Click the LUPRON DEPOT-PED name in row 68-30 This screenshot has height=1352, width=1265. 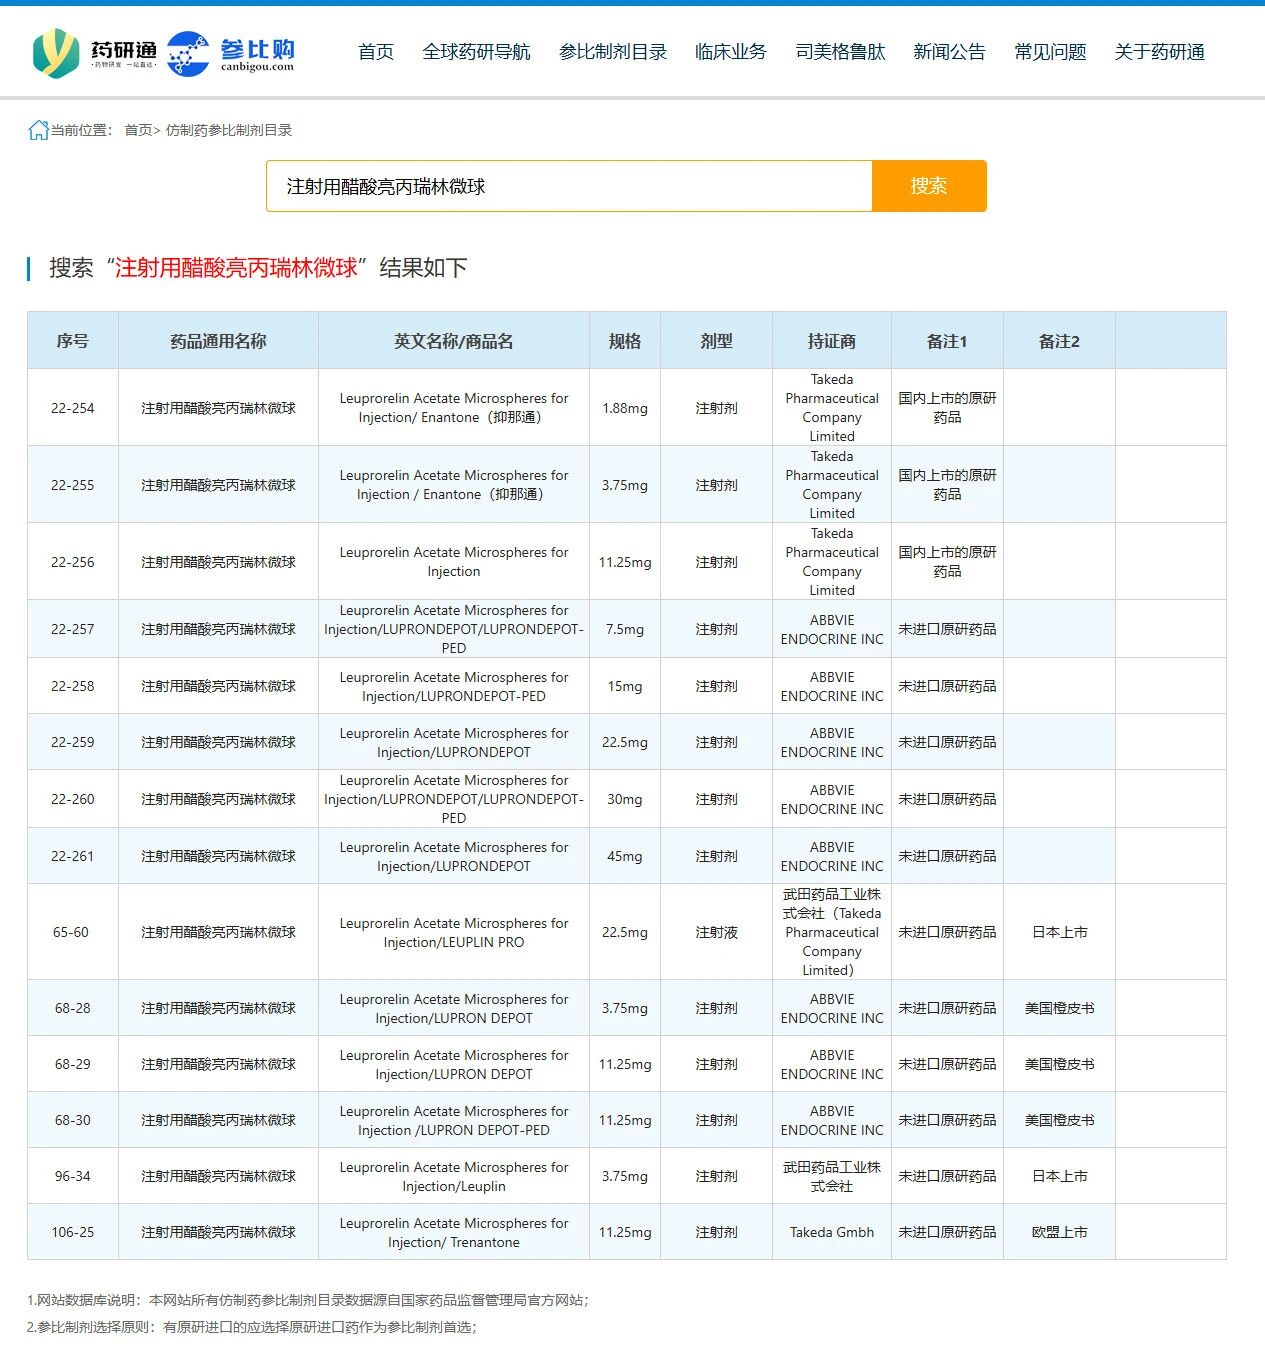coord(454,1121)
